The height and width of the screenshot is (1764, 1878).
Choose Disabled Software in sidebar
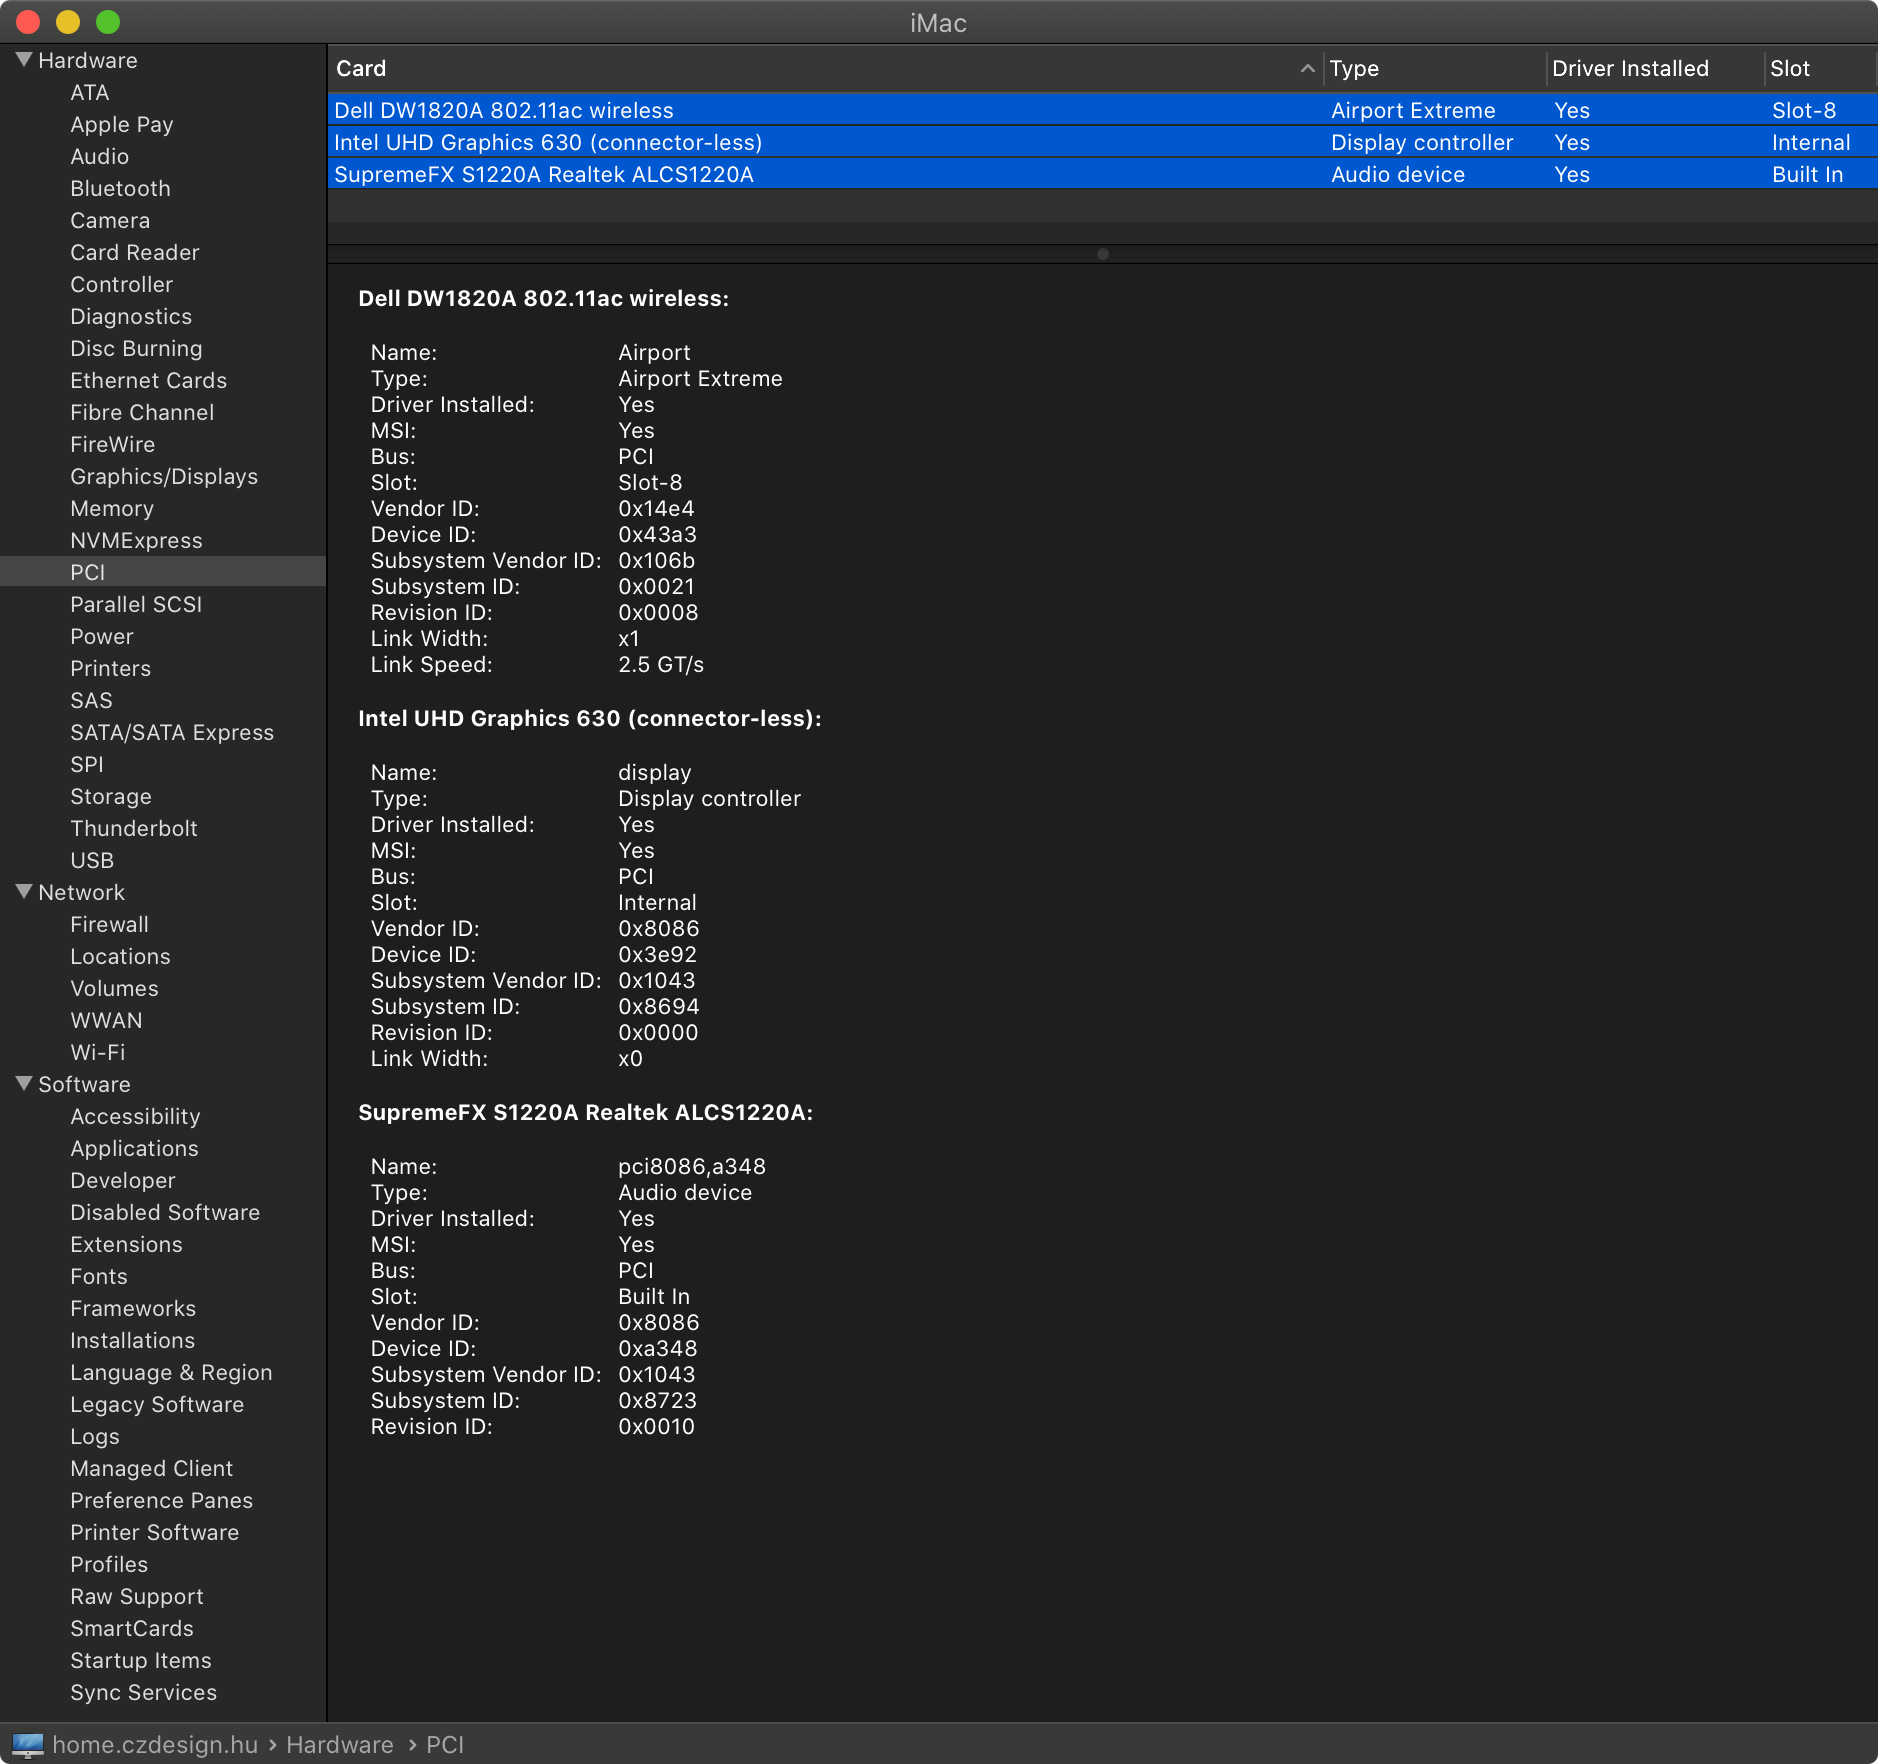click(165, 1212)
